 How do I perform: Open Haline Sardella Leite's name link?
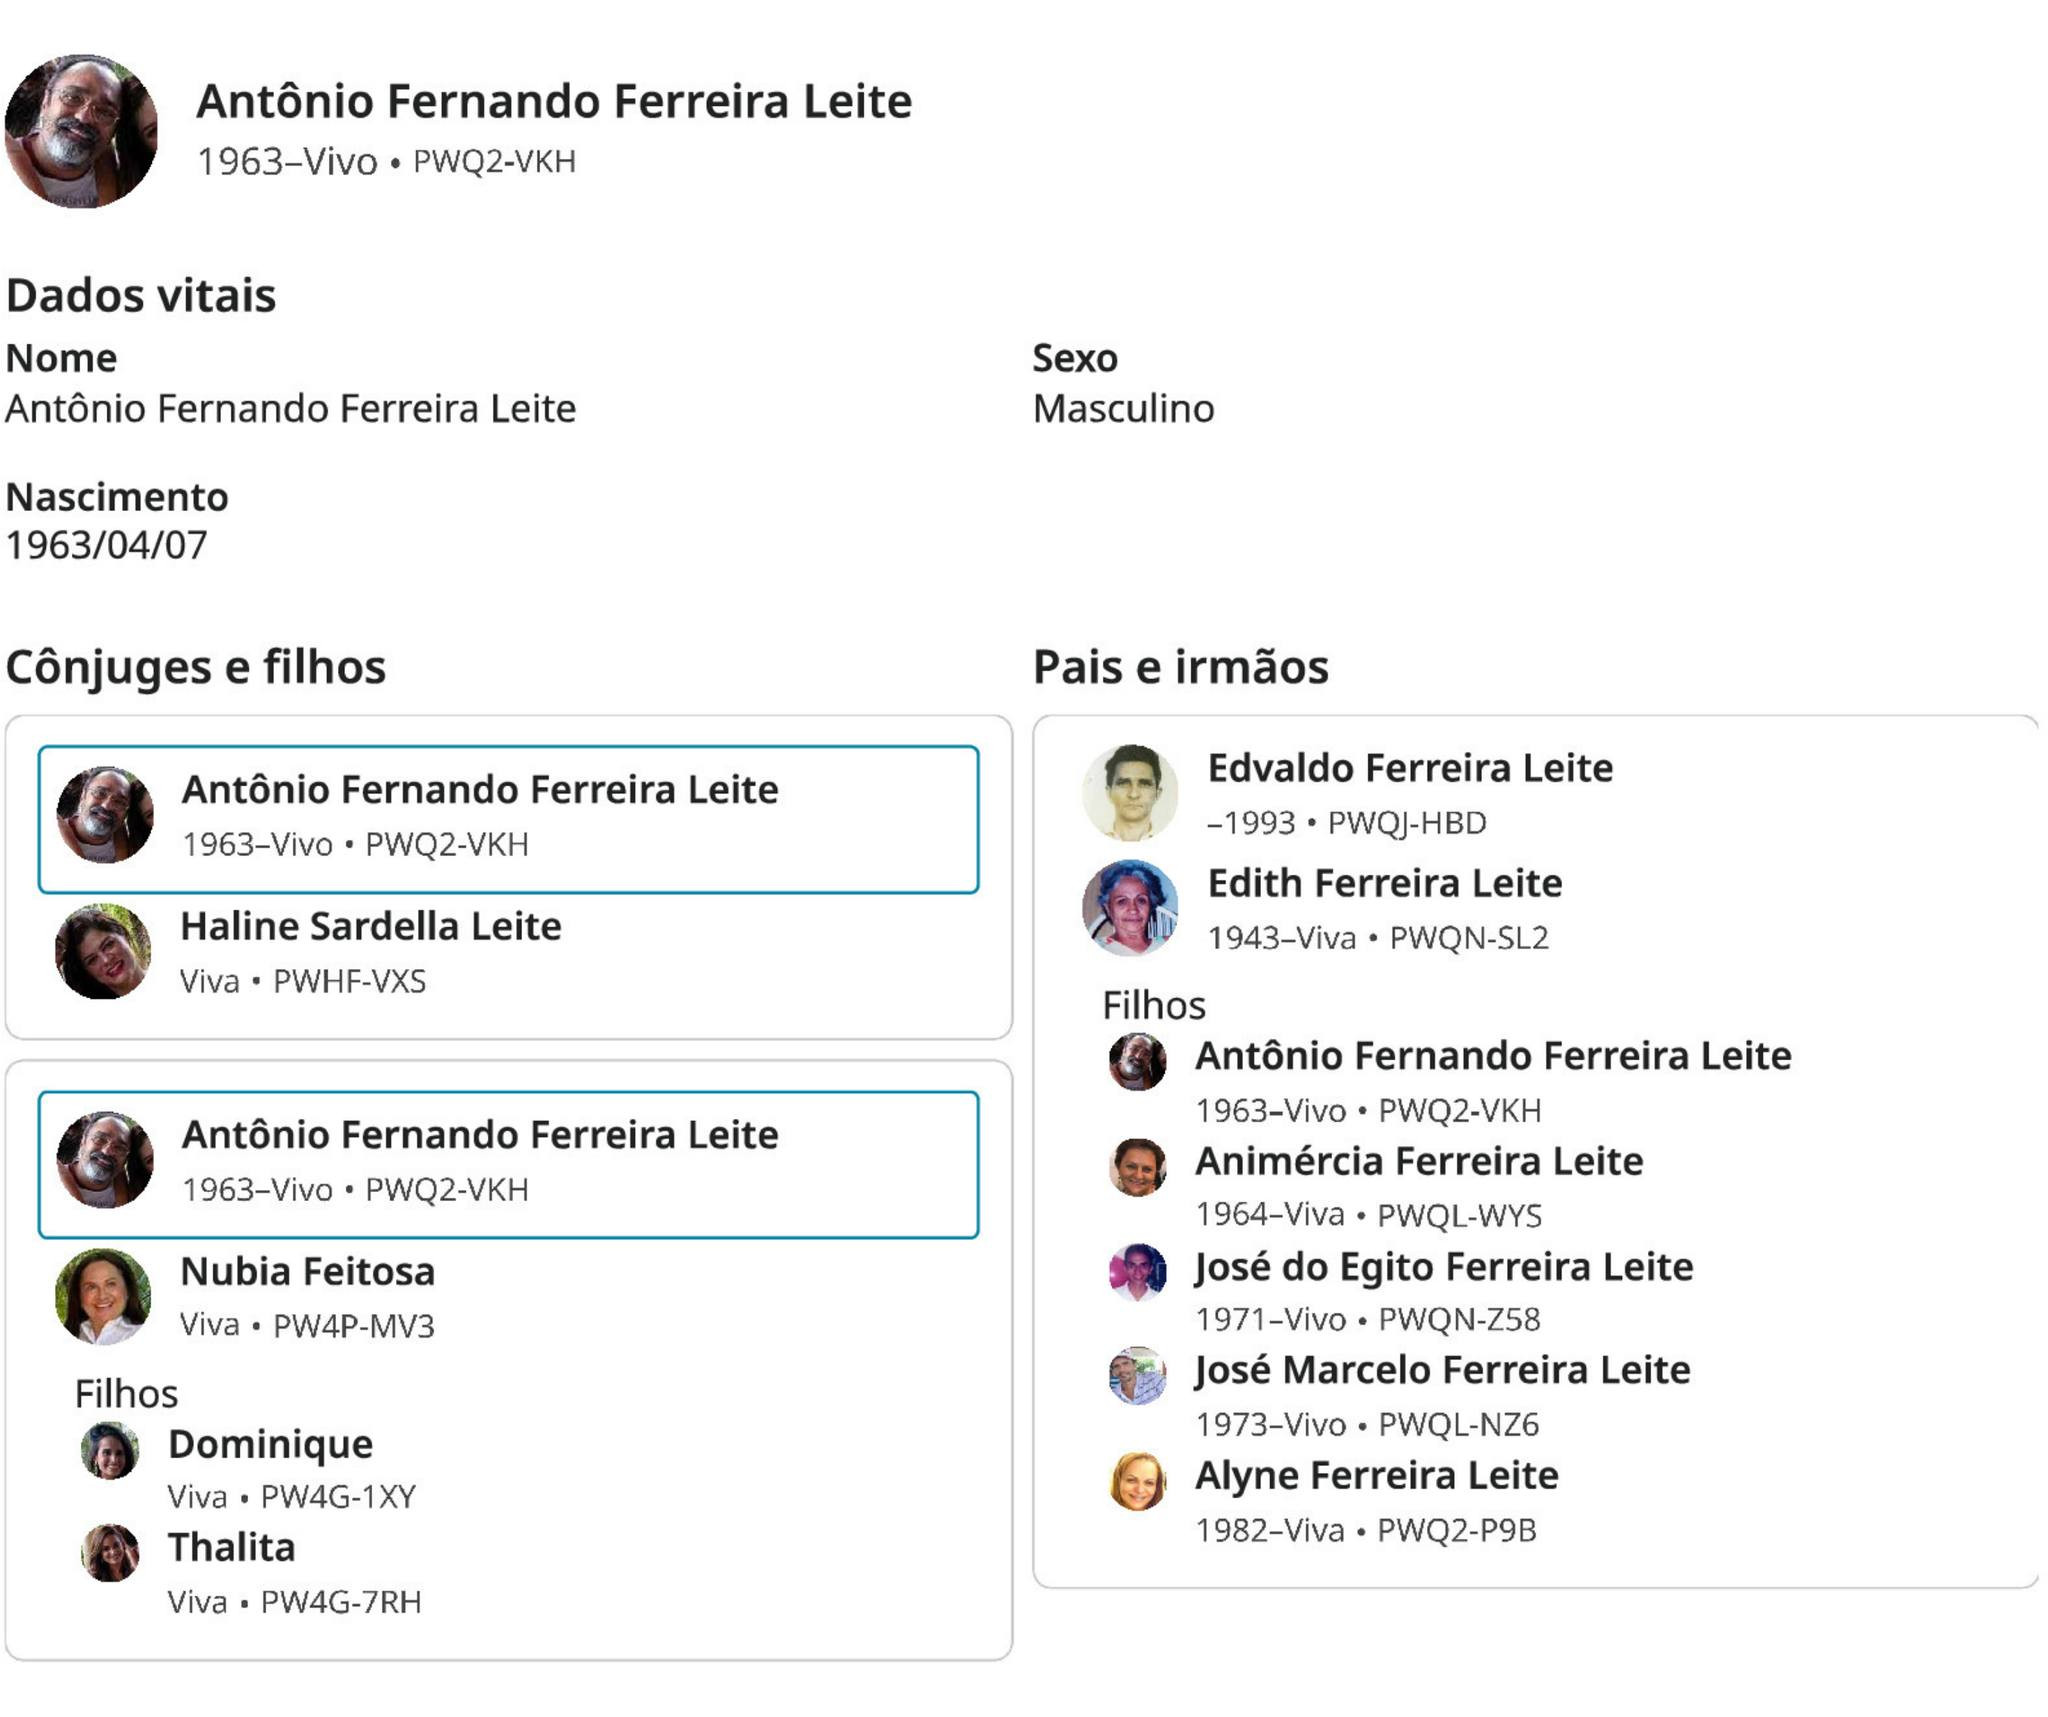370,927
